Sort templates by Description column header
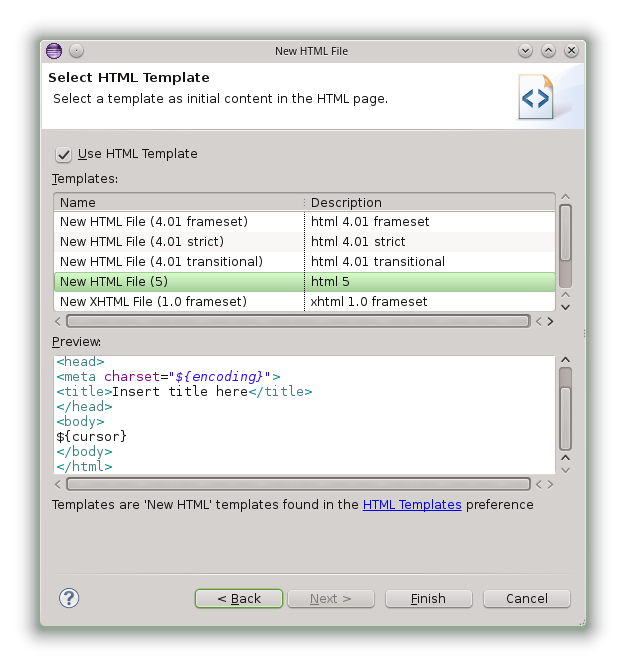This screenshot has width=626, height=666. (x=430, y=203)
